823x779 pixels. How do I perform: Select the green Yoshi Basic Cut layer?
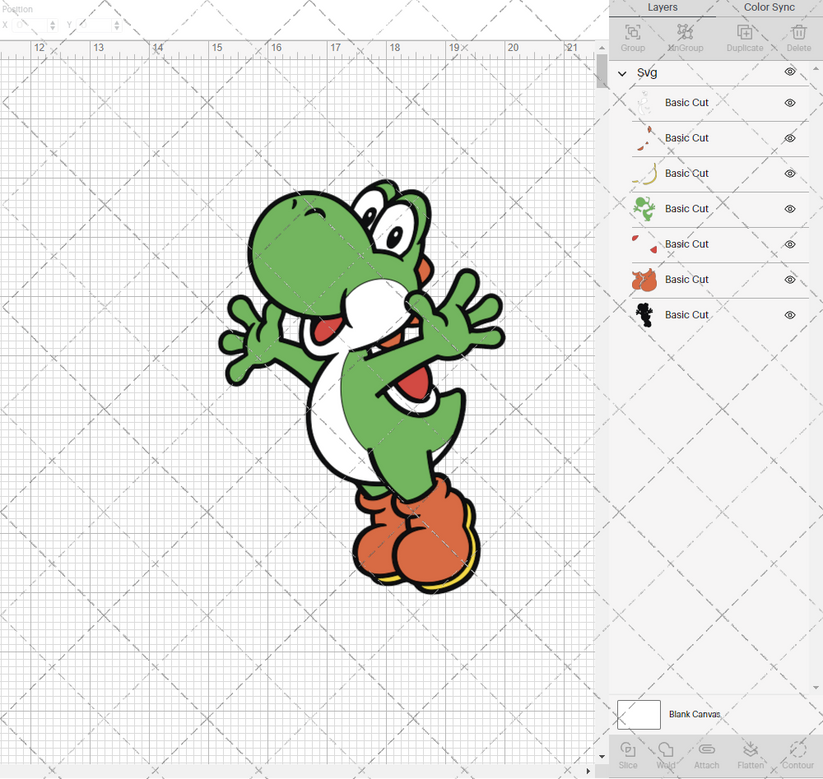687,208
